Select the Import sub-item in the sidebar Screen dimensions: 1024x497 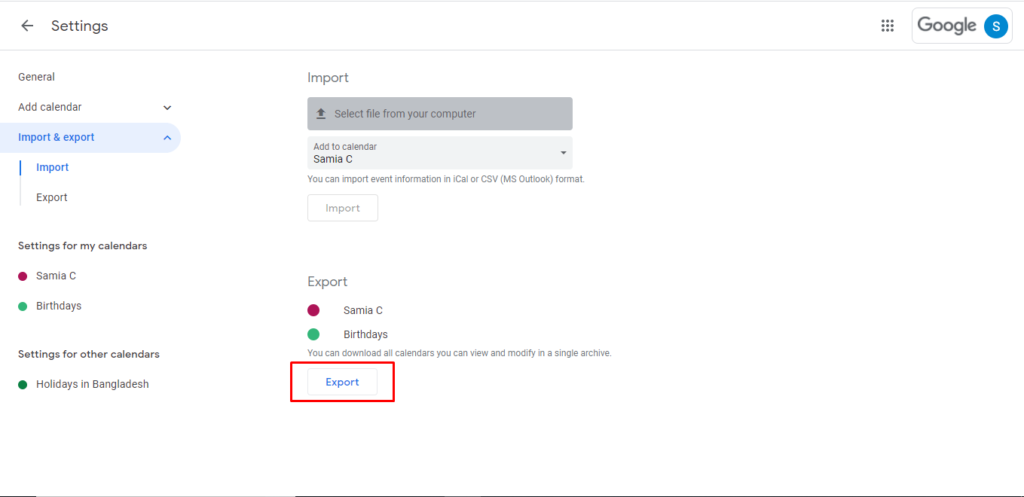pyautogui.click(x=52, y=168)
